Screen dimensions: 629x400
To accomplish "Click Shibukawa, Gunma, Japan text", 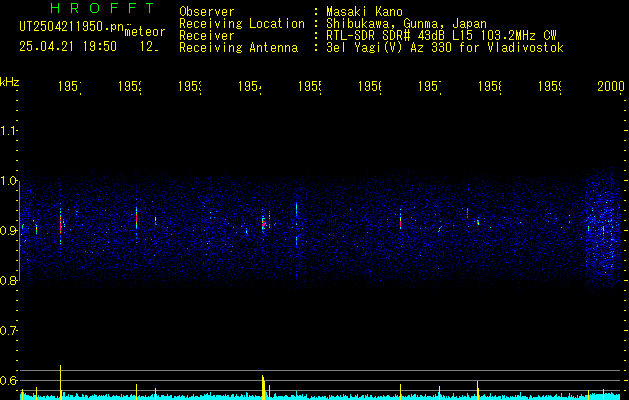I will point(406,24).
